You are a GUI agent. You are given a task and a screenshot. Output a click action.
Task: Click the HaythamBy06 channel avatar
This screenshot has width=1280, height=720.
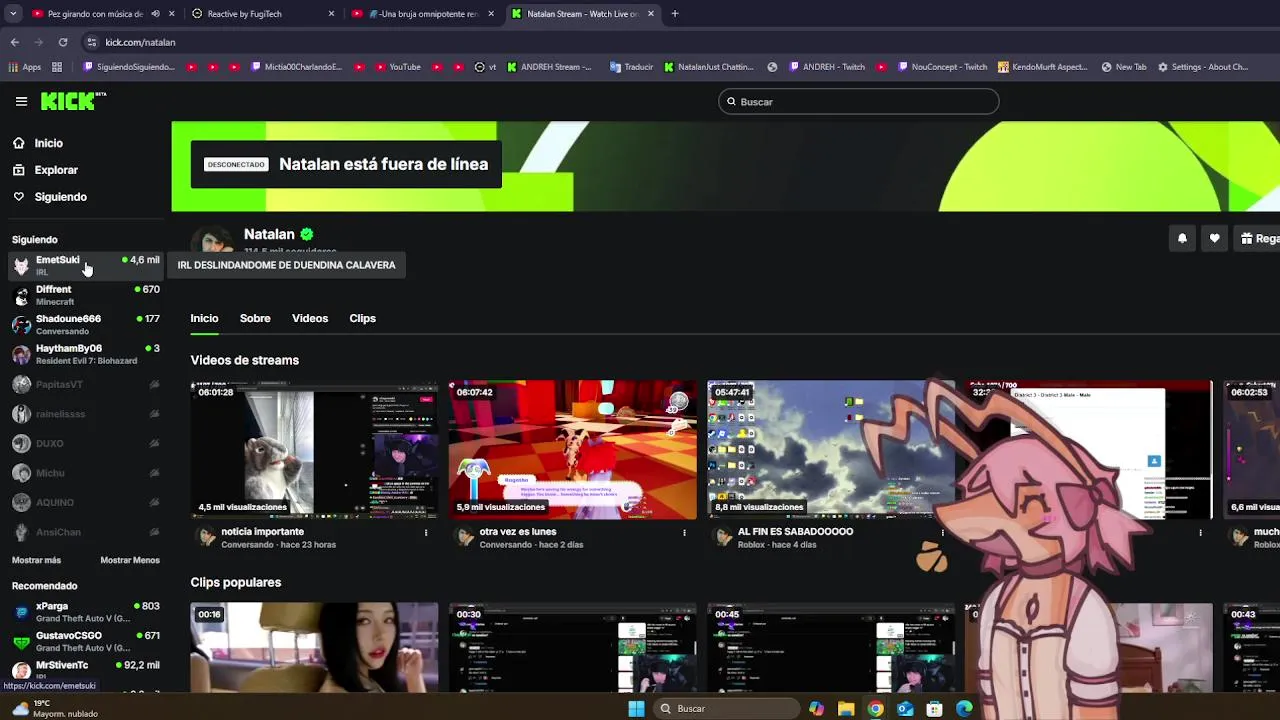coord(21,354)
